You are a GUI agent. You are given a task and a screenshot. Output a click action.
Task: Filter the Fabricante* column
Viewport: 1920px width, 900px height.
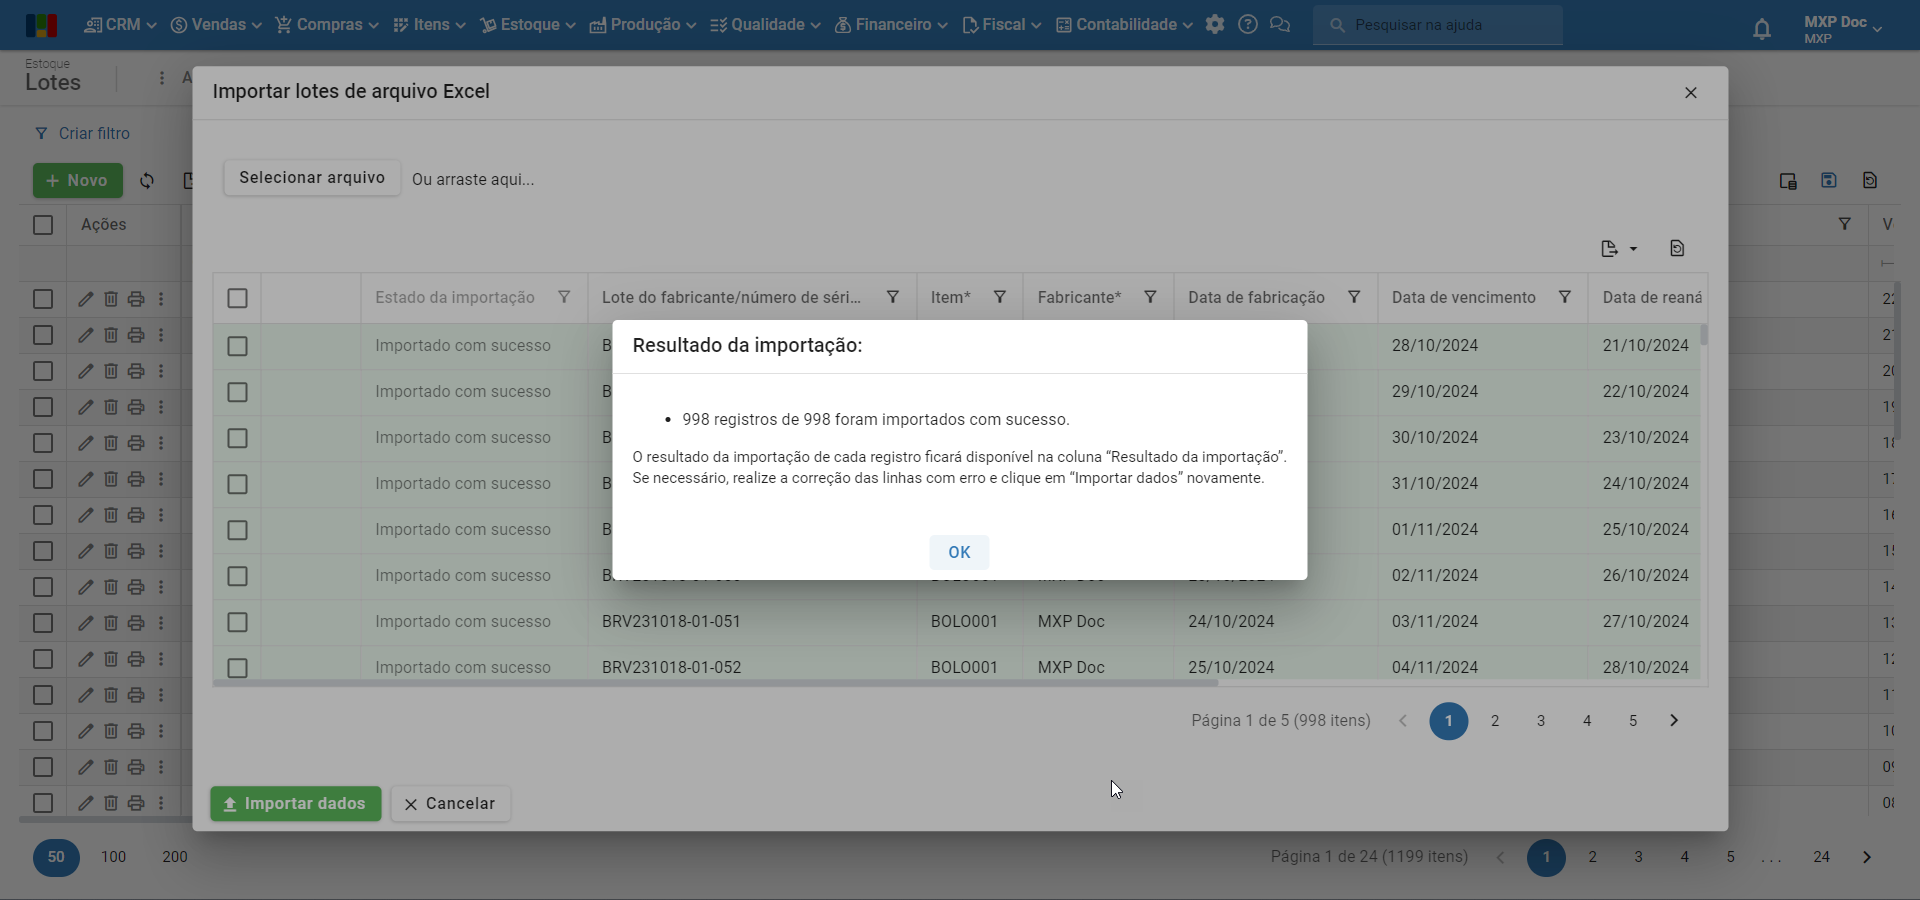pos(1151,297)
